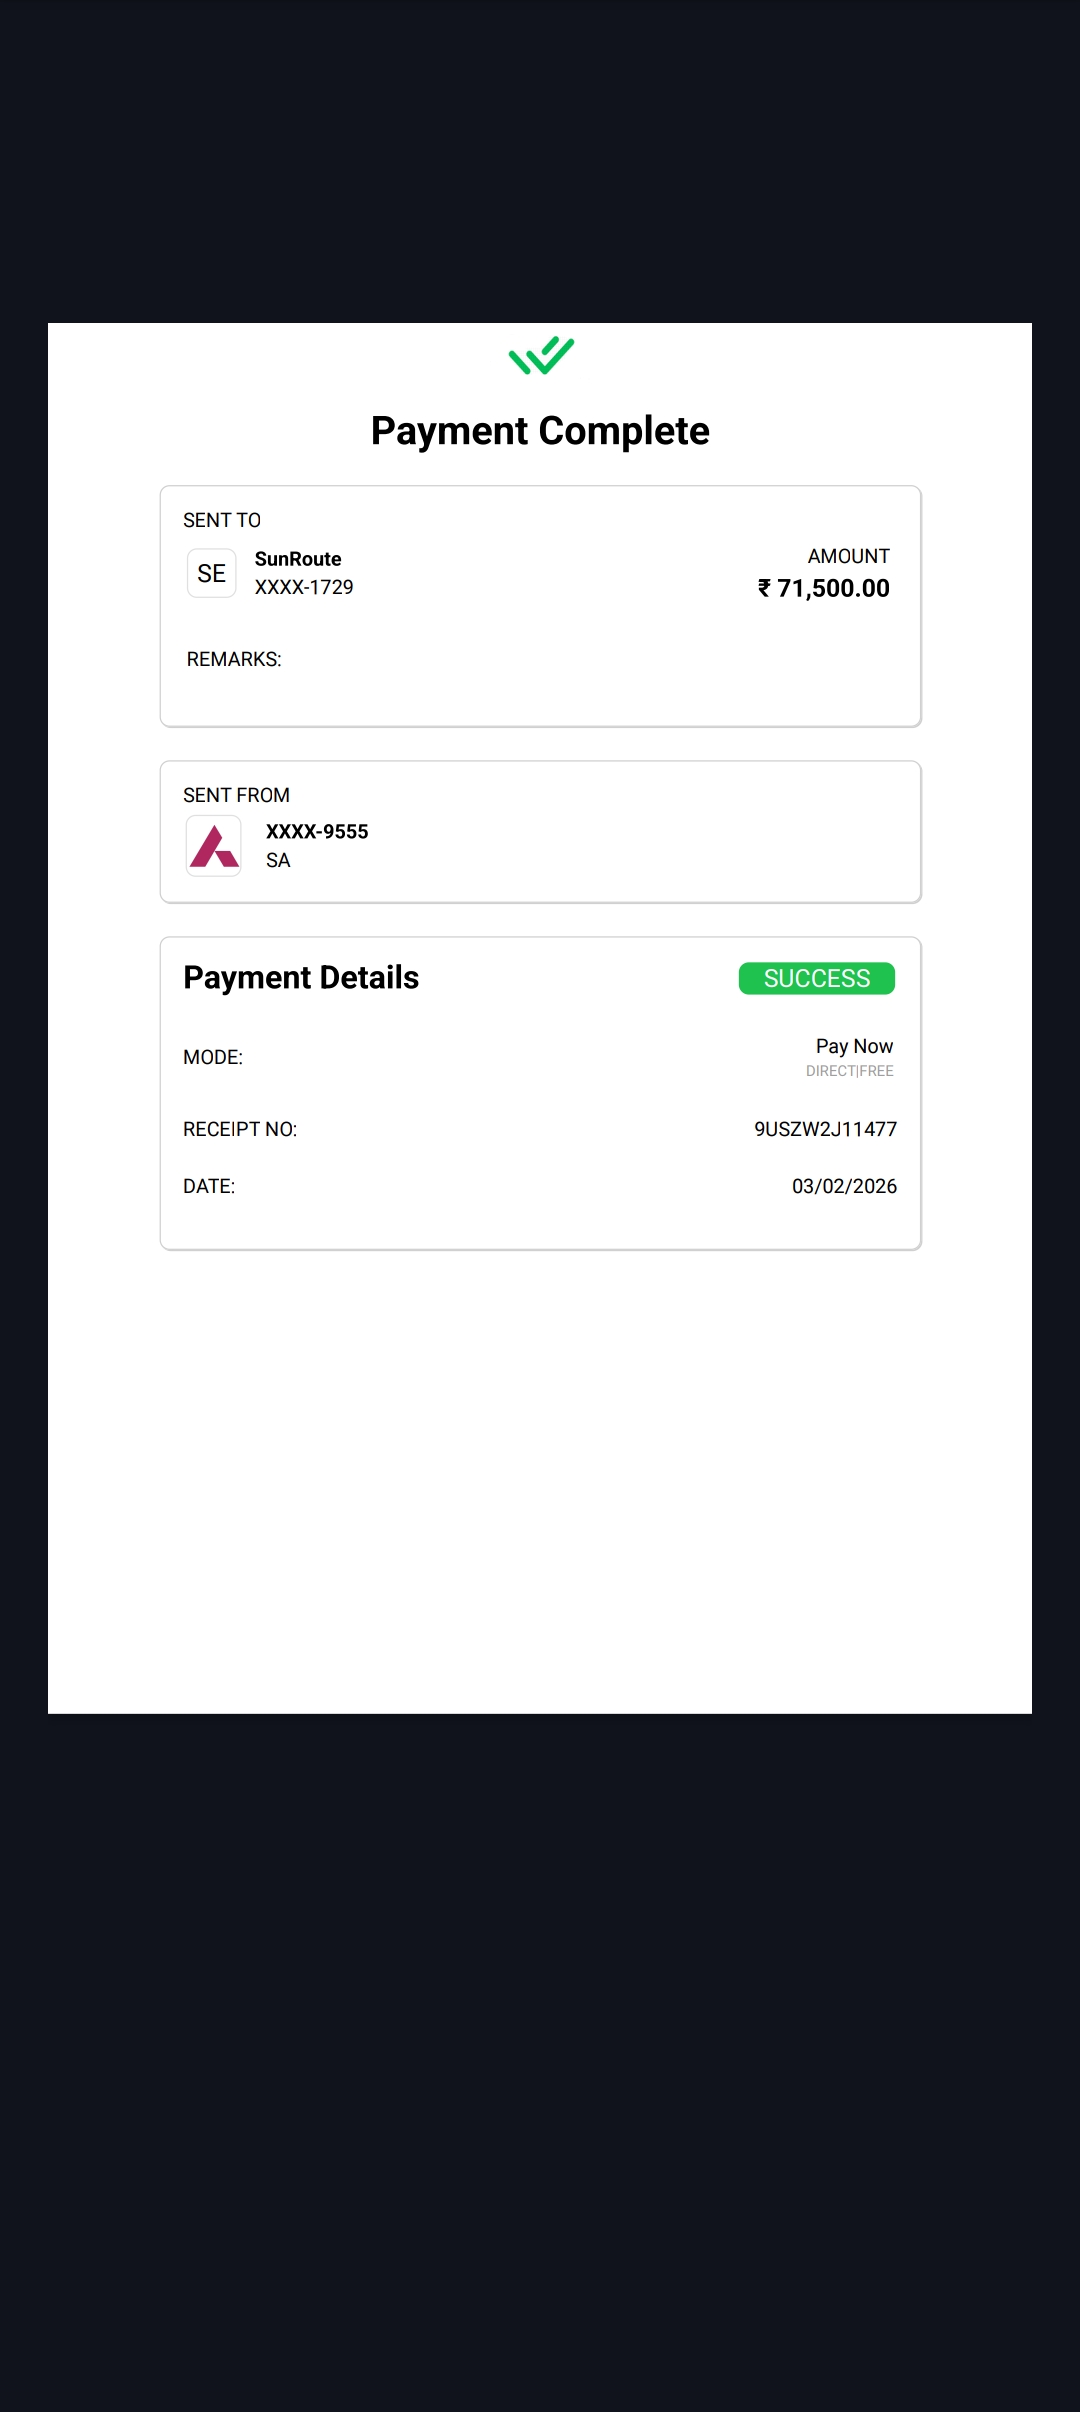Tap sender account number XXXX-9555
This screenshot has height=2412, width=1080.
(317, 832)
